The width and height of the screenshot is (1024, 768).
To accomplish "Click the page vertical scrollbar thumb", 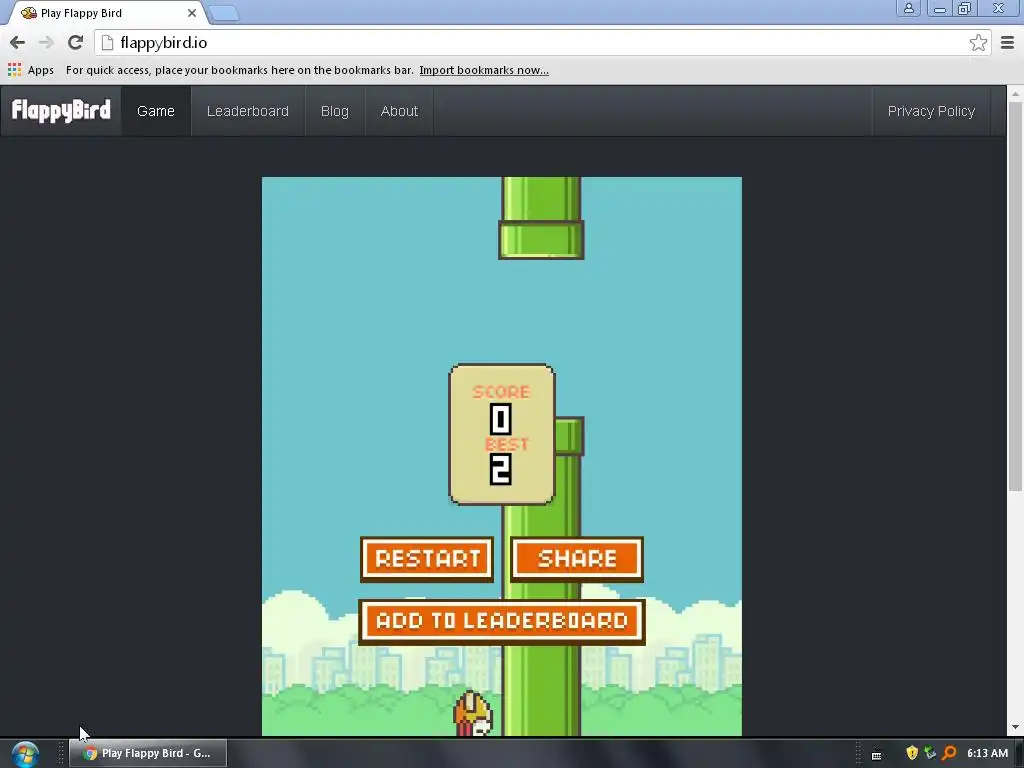I will pos(1015,296).
